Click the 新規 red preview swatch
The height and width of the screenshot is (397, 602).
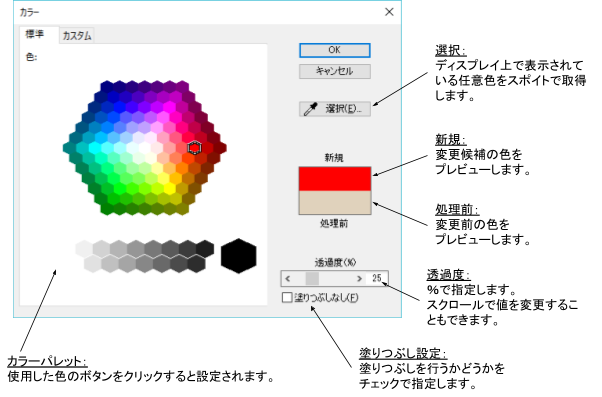335,179
